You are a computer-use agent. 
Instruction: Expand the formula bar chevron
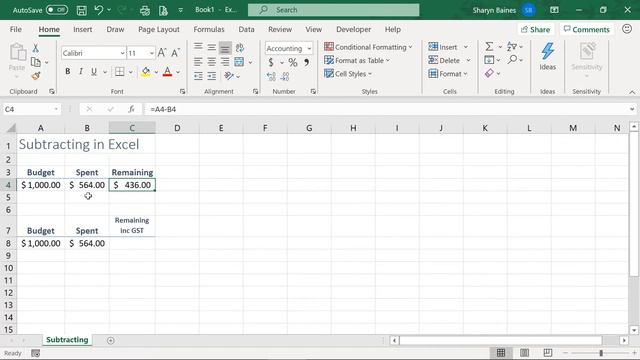pyautogui.click(x=632, y=109)
